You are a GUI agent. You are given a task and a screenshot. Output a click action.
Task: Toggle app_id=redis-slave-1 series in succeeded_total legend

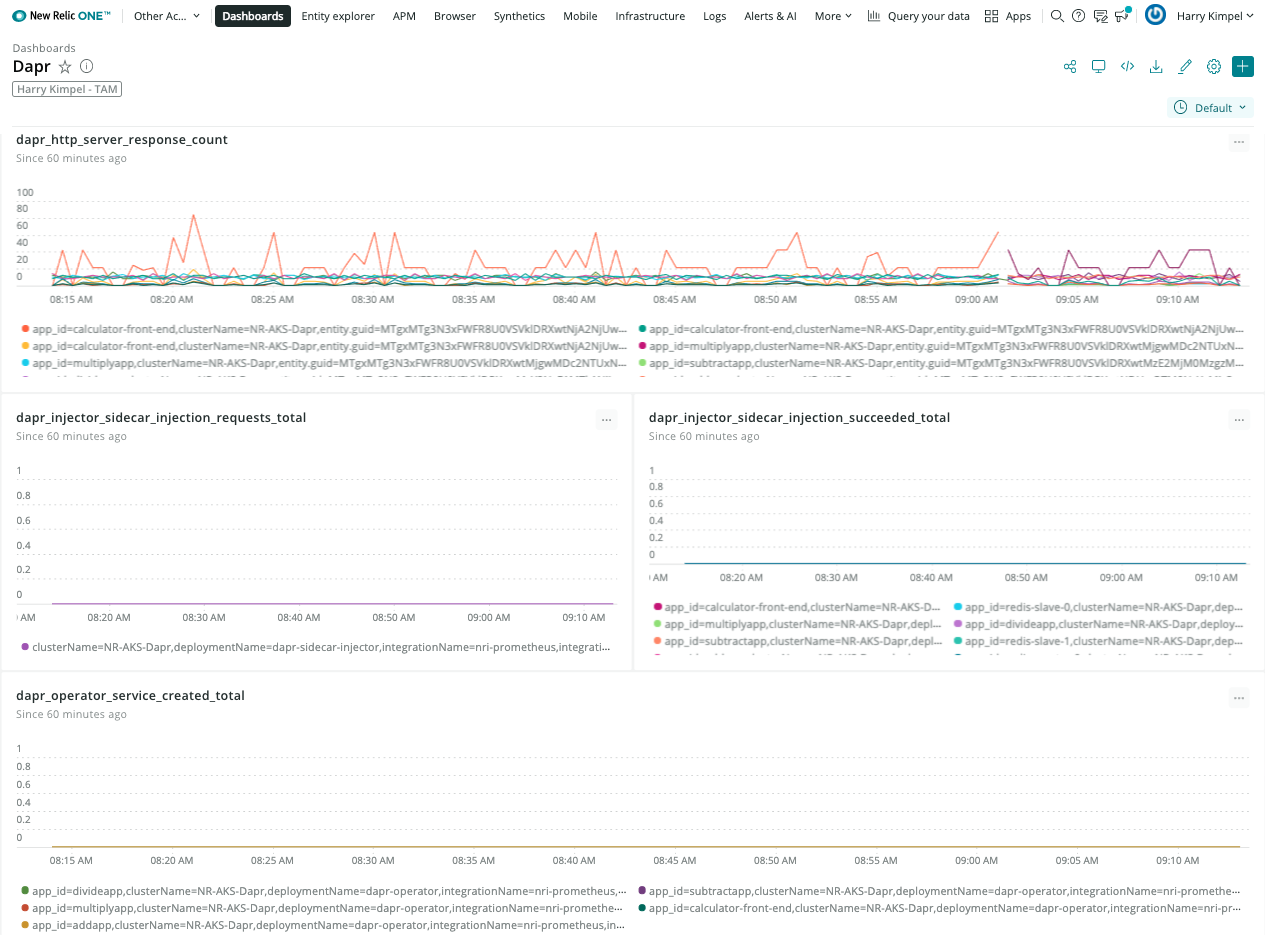pos(1099,641)
